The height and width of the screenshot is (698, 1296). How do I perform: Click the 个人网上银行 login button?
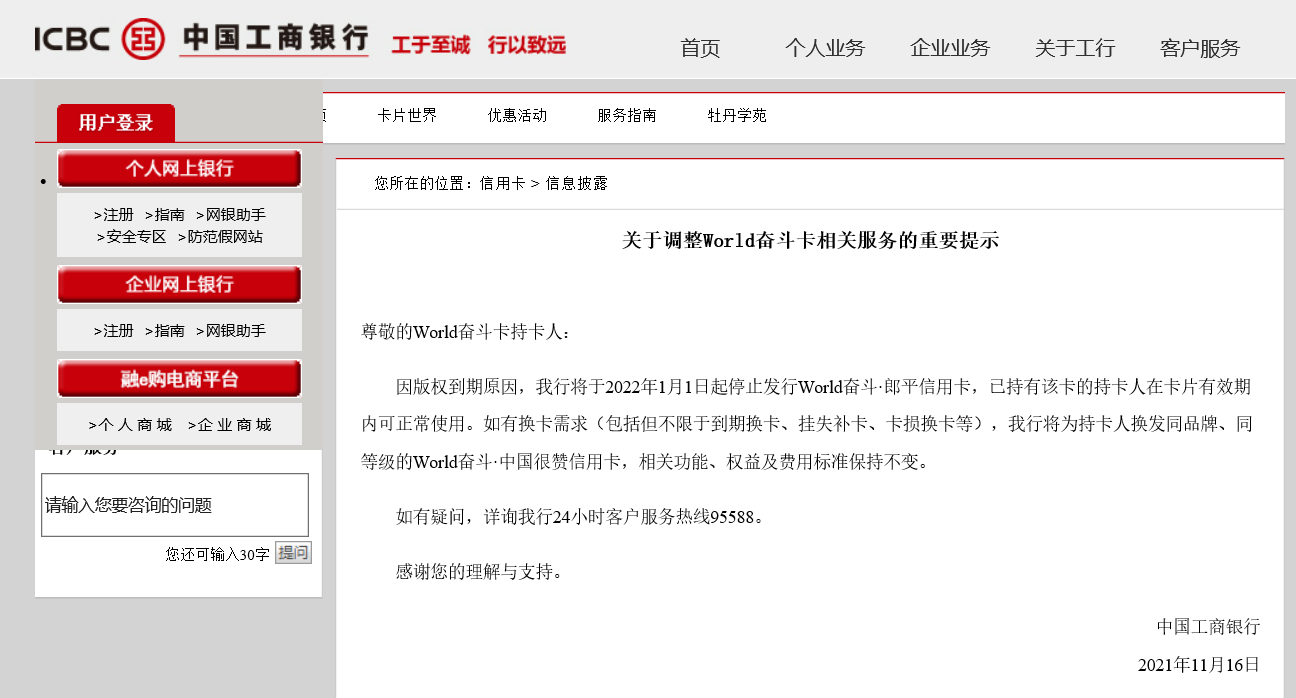[179, 168]
